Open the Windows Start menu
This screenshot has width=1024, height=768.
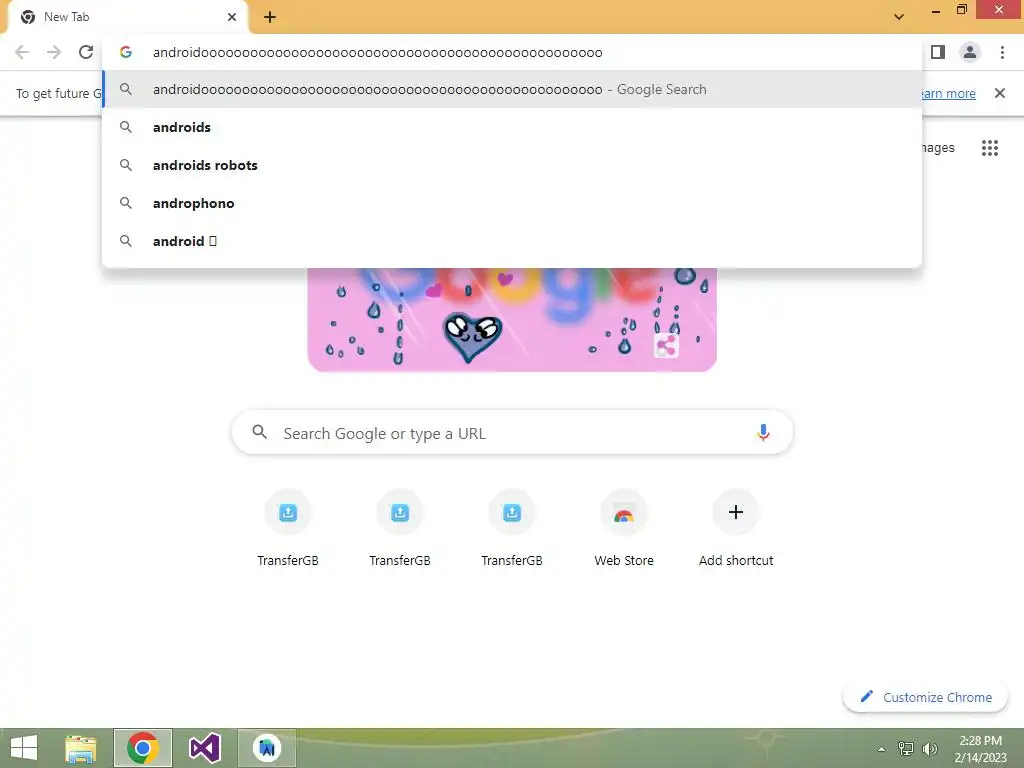(24, 748)
